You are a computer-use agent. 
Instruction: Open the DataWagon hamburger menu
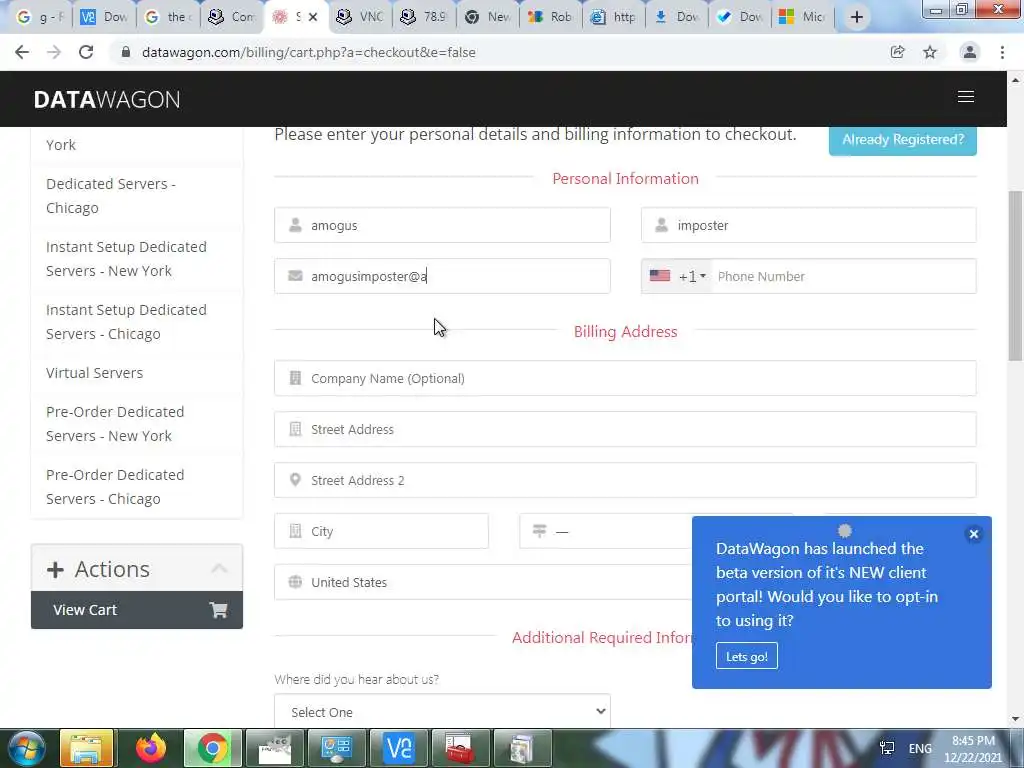point(966,97)
